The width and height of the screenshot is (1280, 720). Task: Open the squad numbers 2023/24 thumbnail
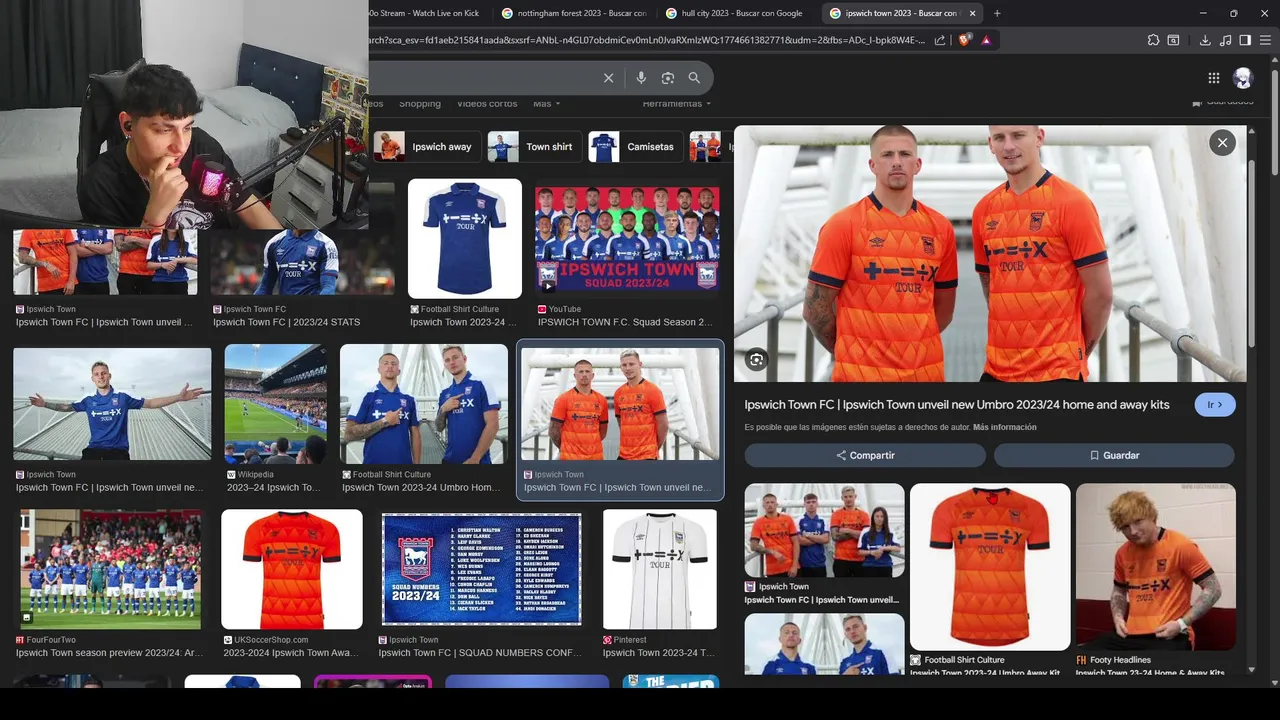point(481,569)
